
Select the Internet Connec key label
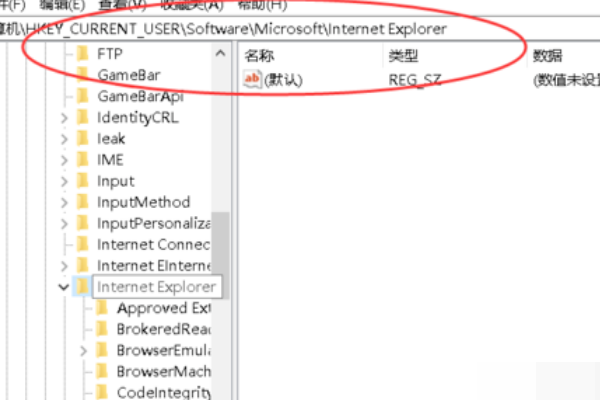click(153, 245)
